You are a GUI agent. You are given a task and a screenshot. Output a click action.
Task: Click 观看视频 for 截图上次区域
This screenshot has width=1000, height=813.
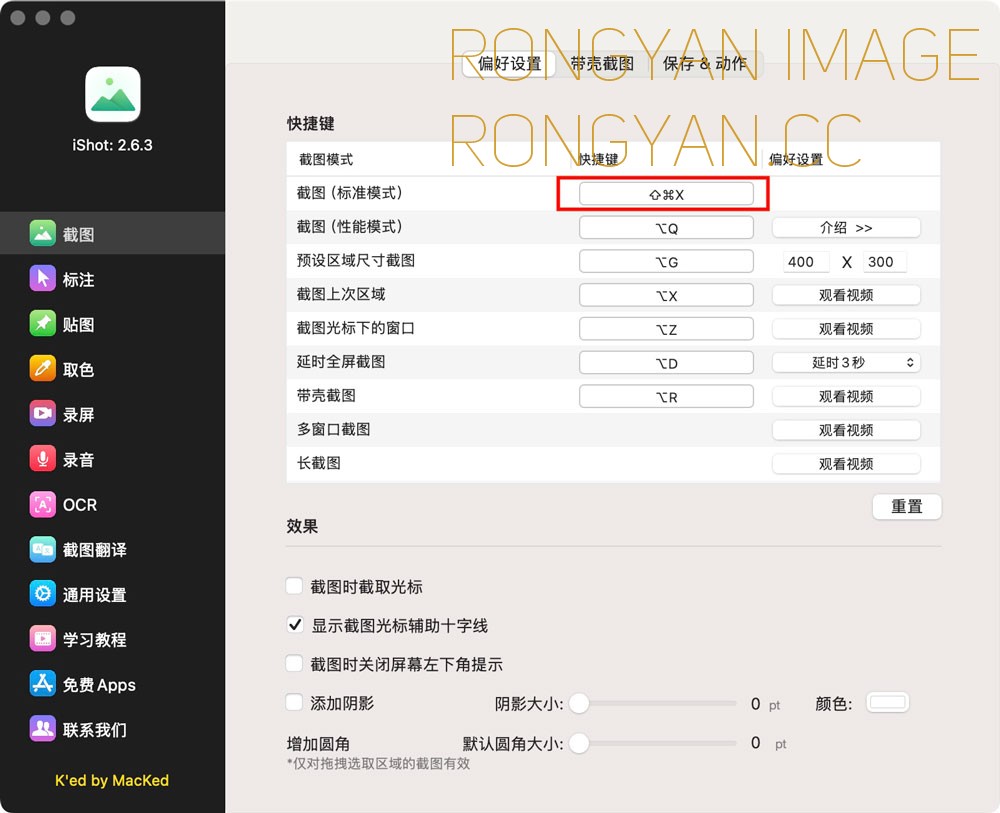point(846,295)
